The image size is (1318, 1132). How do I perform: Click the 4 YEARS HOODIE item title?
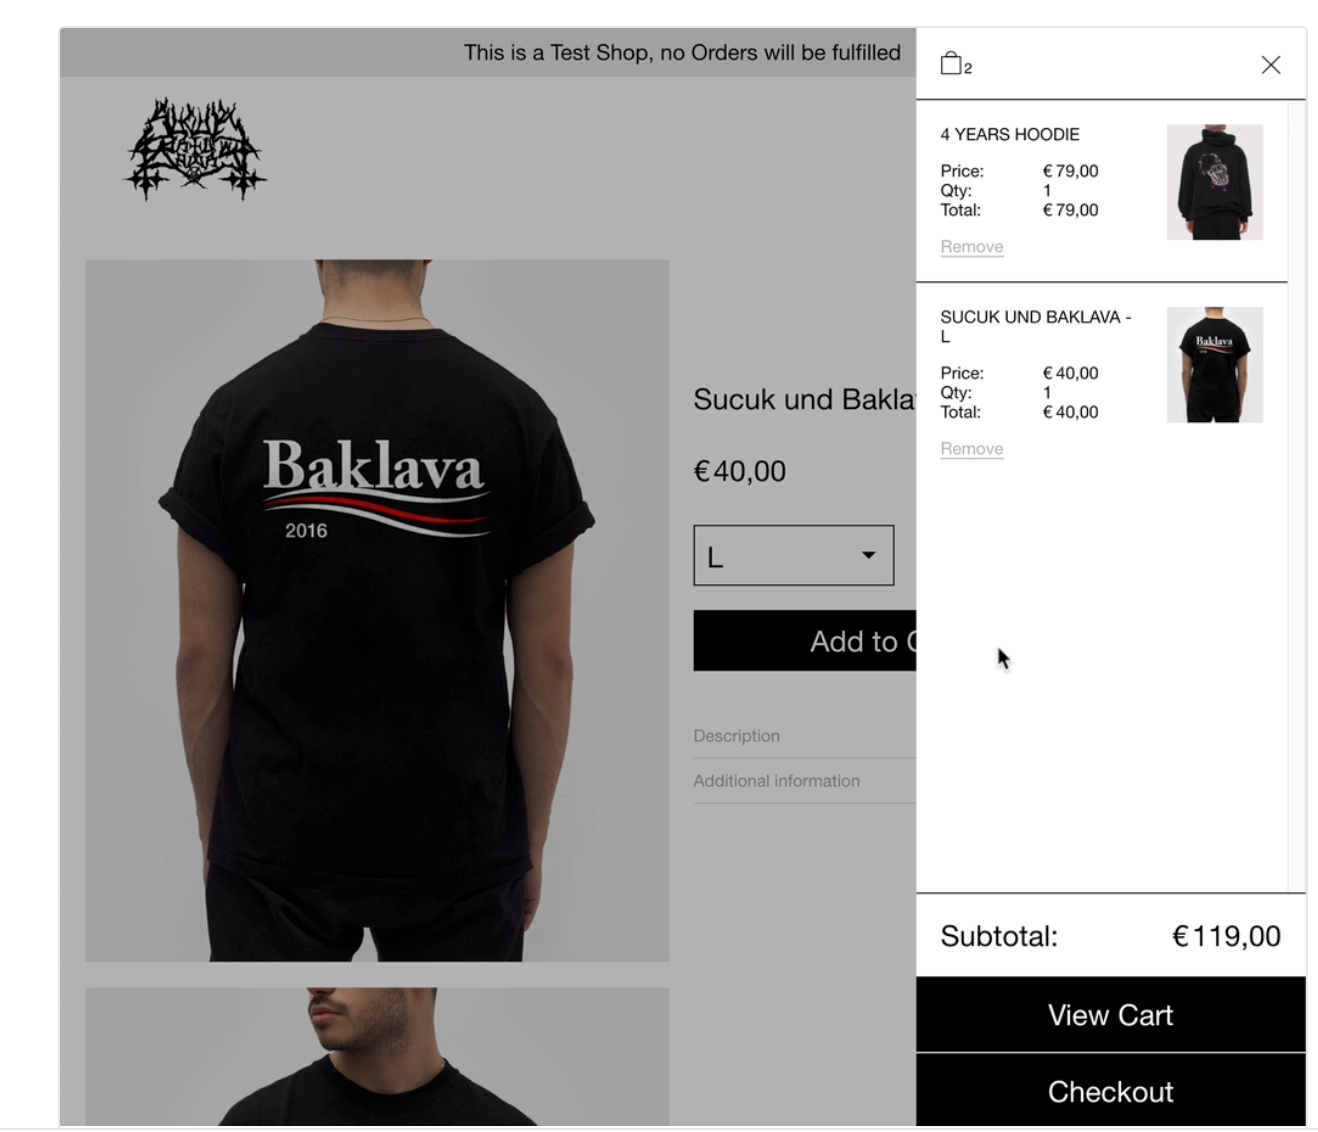pos(1010,134)
